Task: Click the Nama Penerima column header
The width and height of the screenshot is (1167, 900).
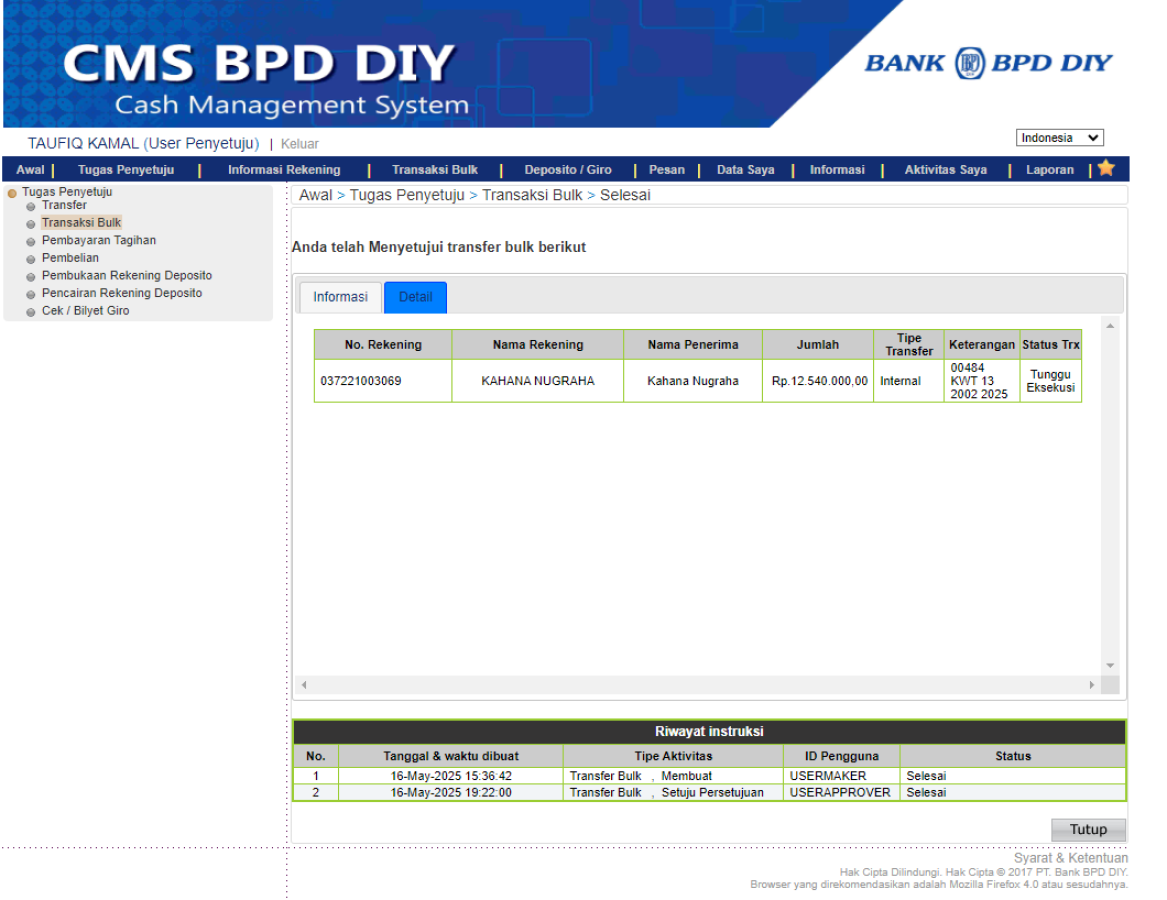Action: tap(693, 345)
